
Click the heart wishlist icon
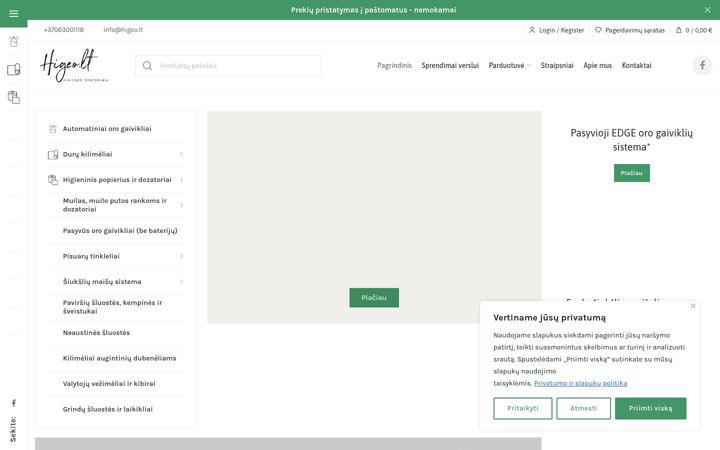[x=598, y=30]
